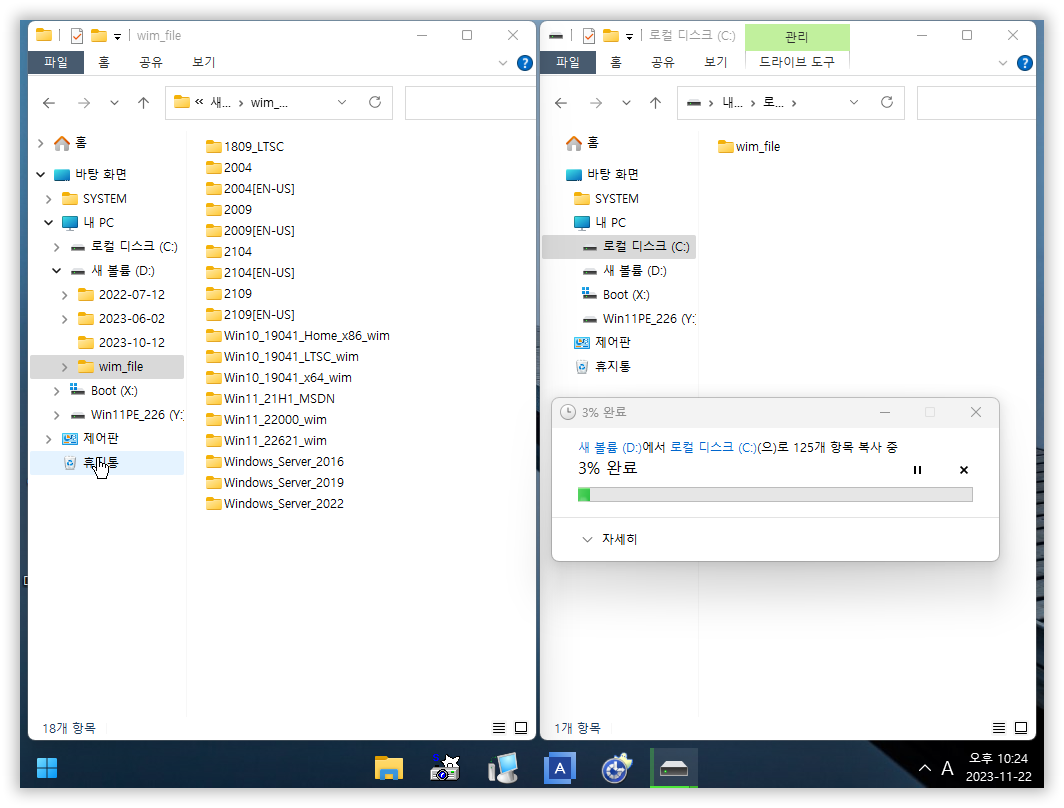
Task: Open the camera capture tool on taskbar
Action: pyautogui.click(x=445, y=768)
